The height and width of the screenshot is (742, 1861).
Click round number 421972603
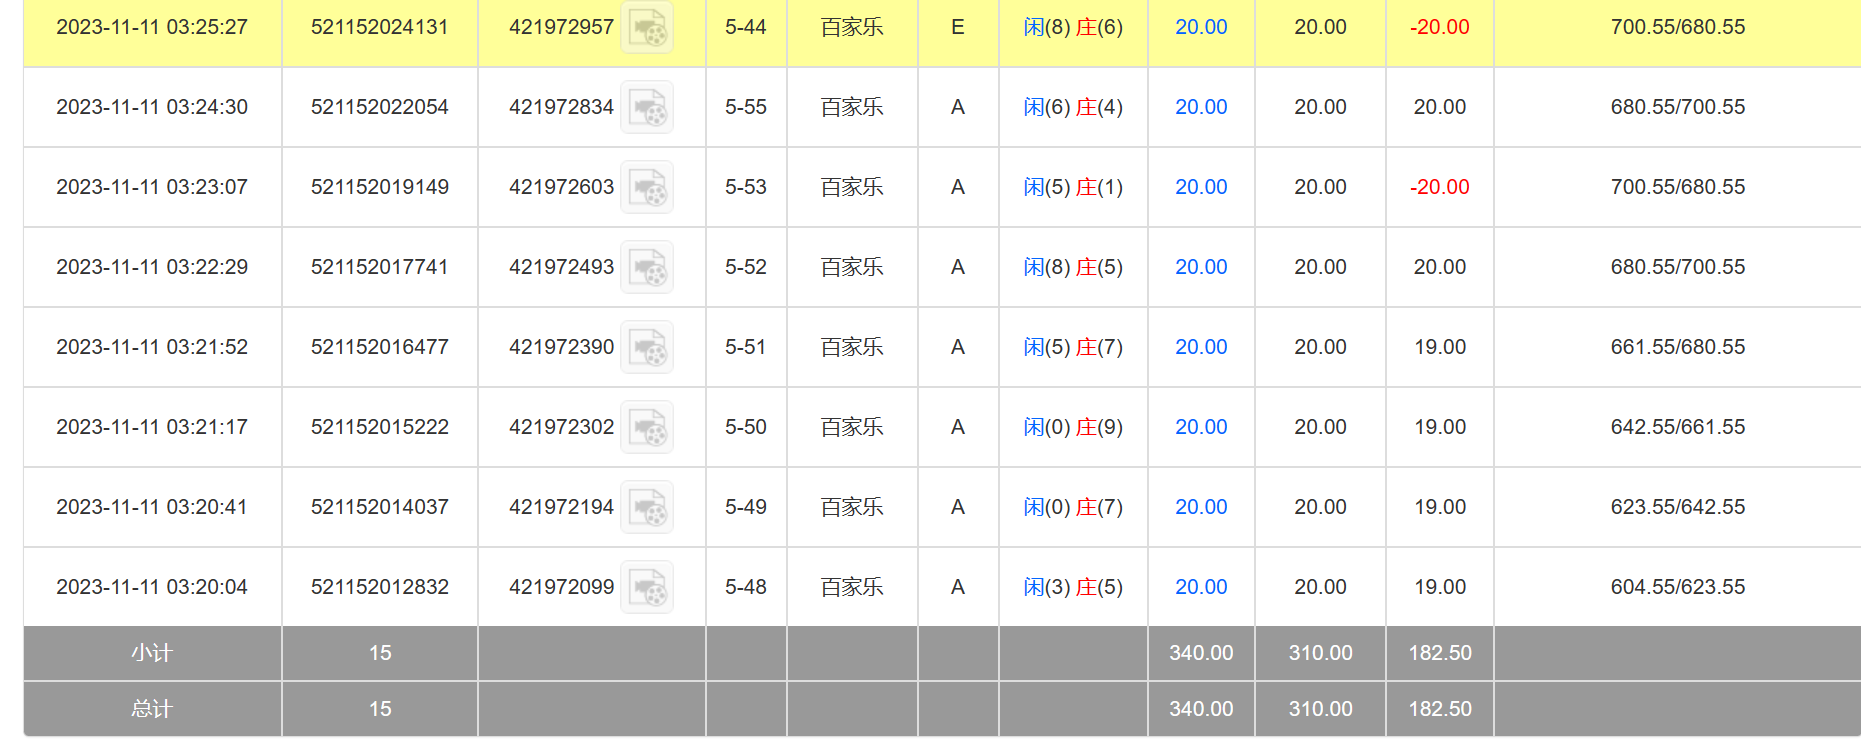tap(561, 187)
